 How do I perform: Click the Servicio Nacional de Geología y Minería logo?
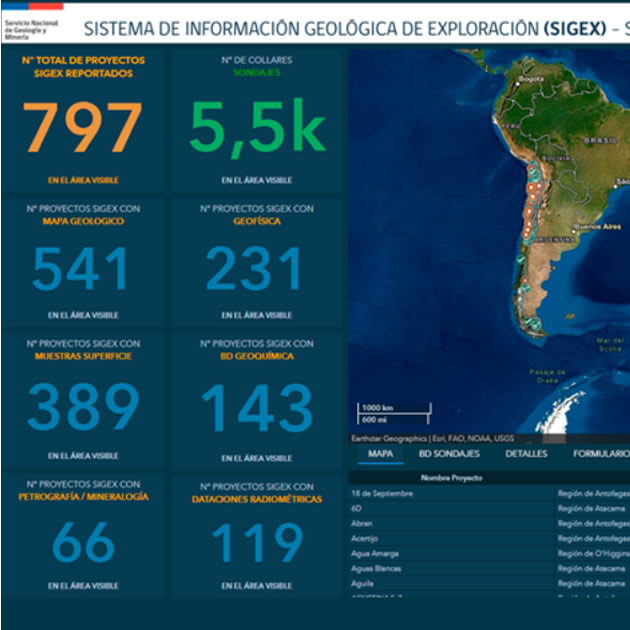[34, 20]
